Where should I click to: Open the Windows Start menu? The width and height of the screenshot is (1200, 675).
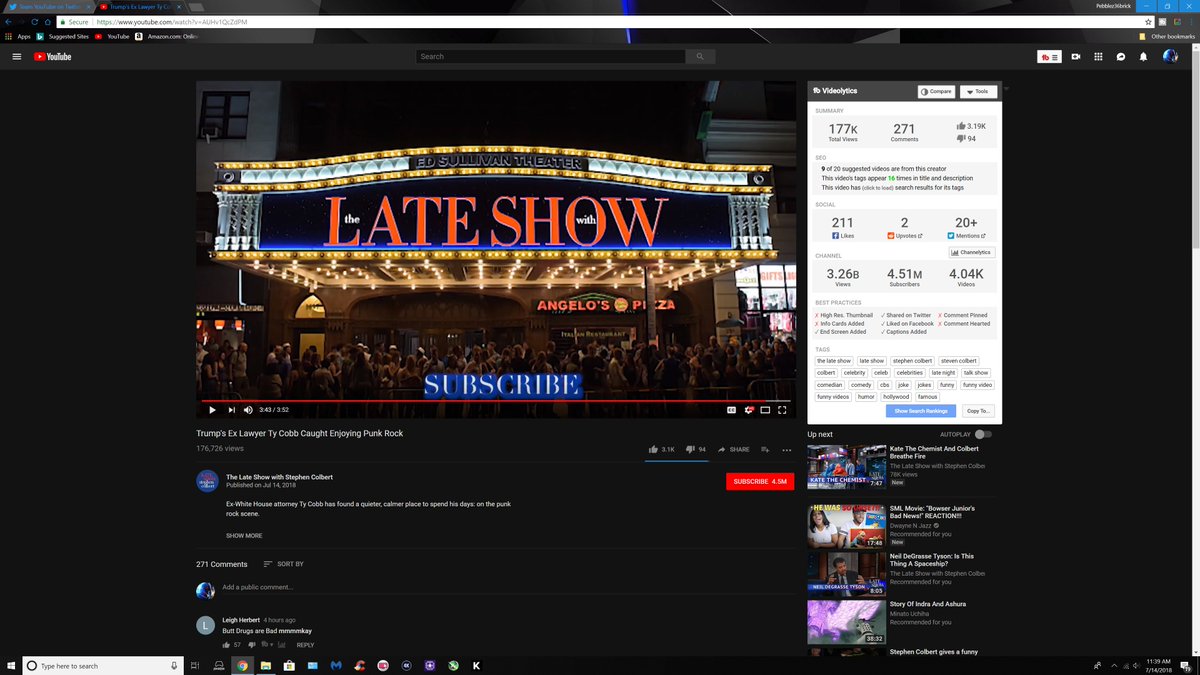10,665
